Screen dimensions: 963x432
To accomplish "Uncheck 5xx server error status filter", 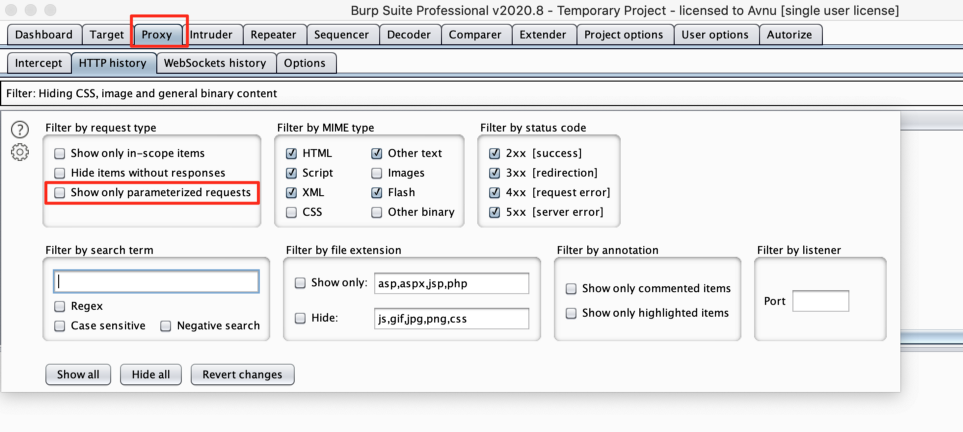I will click(x=494, y=213).
